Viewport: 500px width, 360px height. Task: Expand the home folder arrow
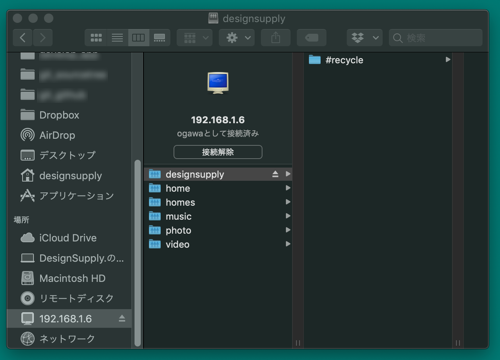click(x=288, y=188)
